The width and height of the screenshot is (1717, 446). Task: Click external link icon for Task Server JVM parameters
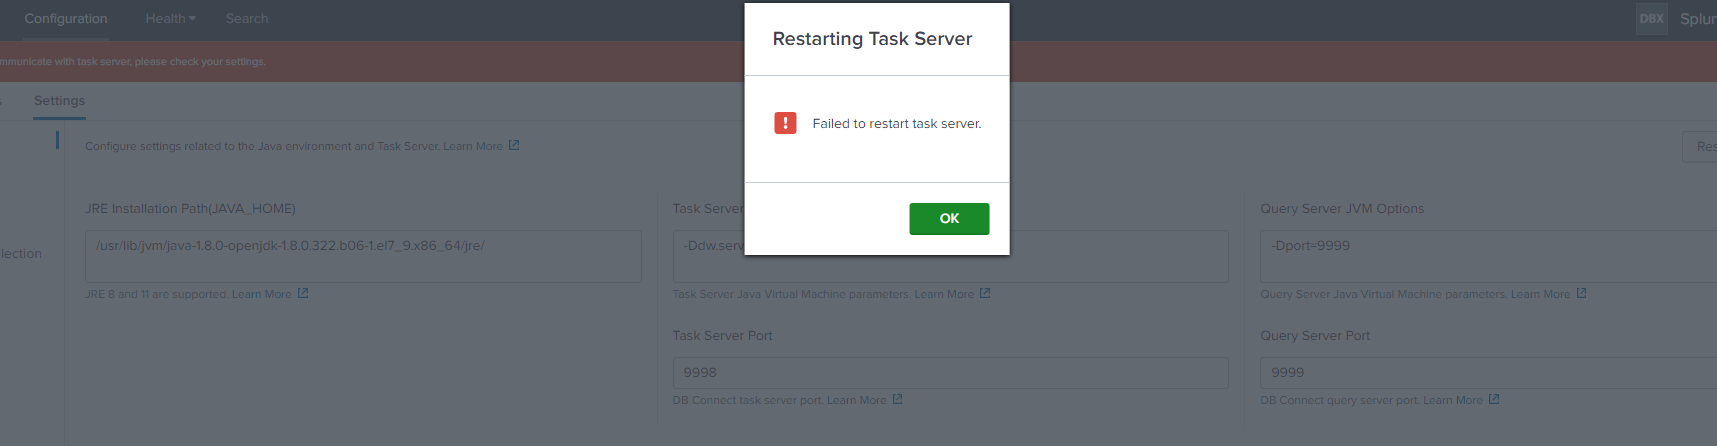pyautogui.click(x=985, y=294)
